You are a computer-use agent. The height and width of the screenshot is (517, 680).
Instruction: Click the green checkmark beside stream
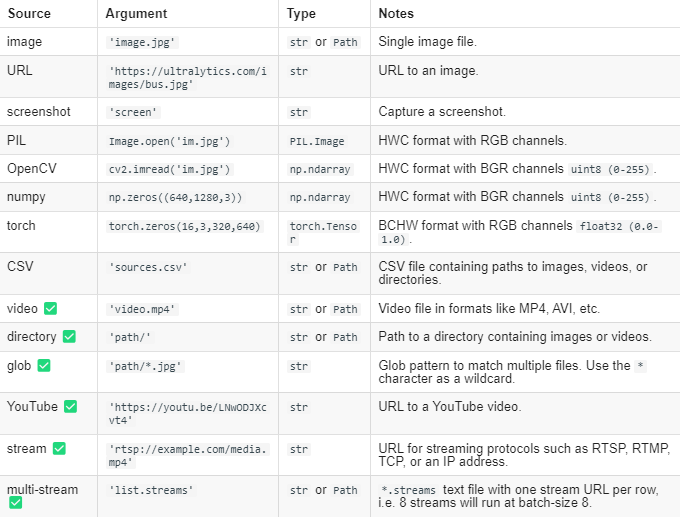pos(59,448)
